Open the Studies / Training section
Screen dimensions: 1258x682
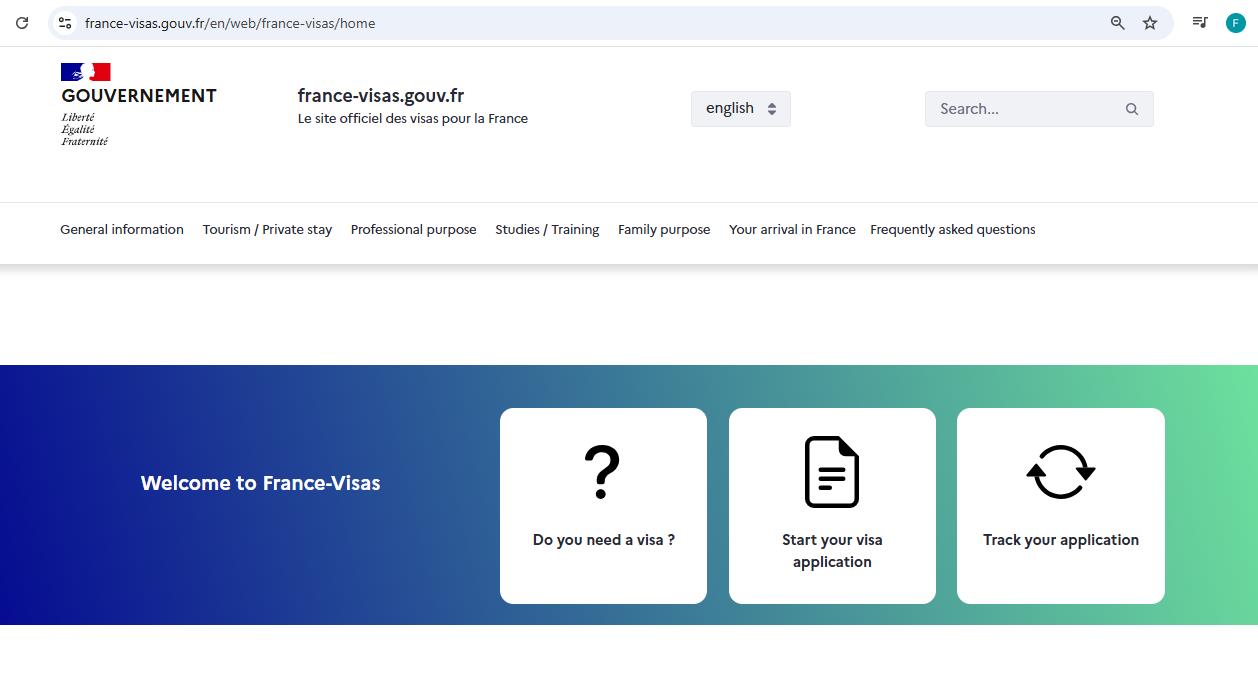click(547, 229)
